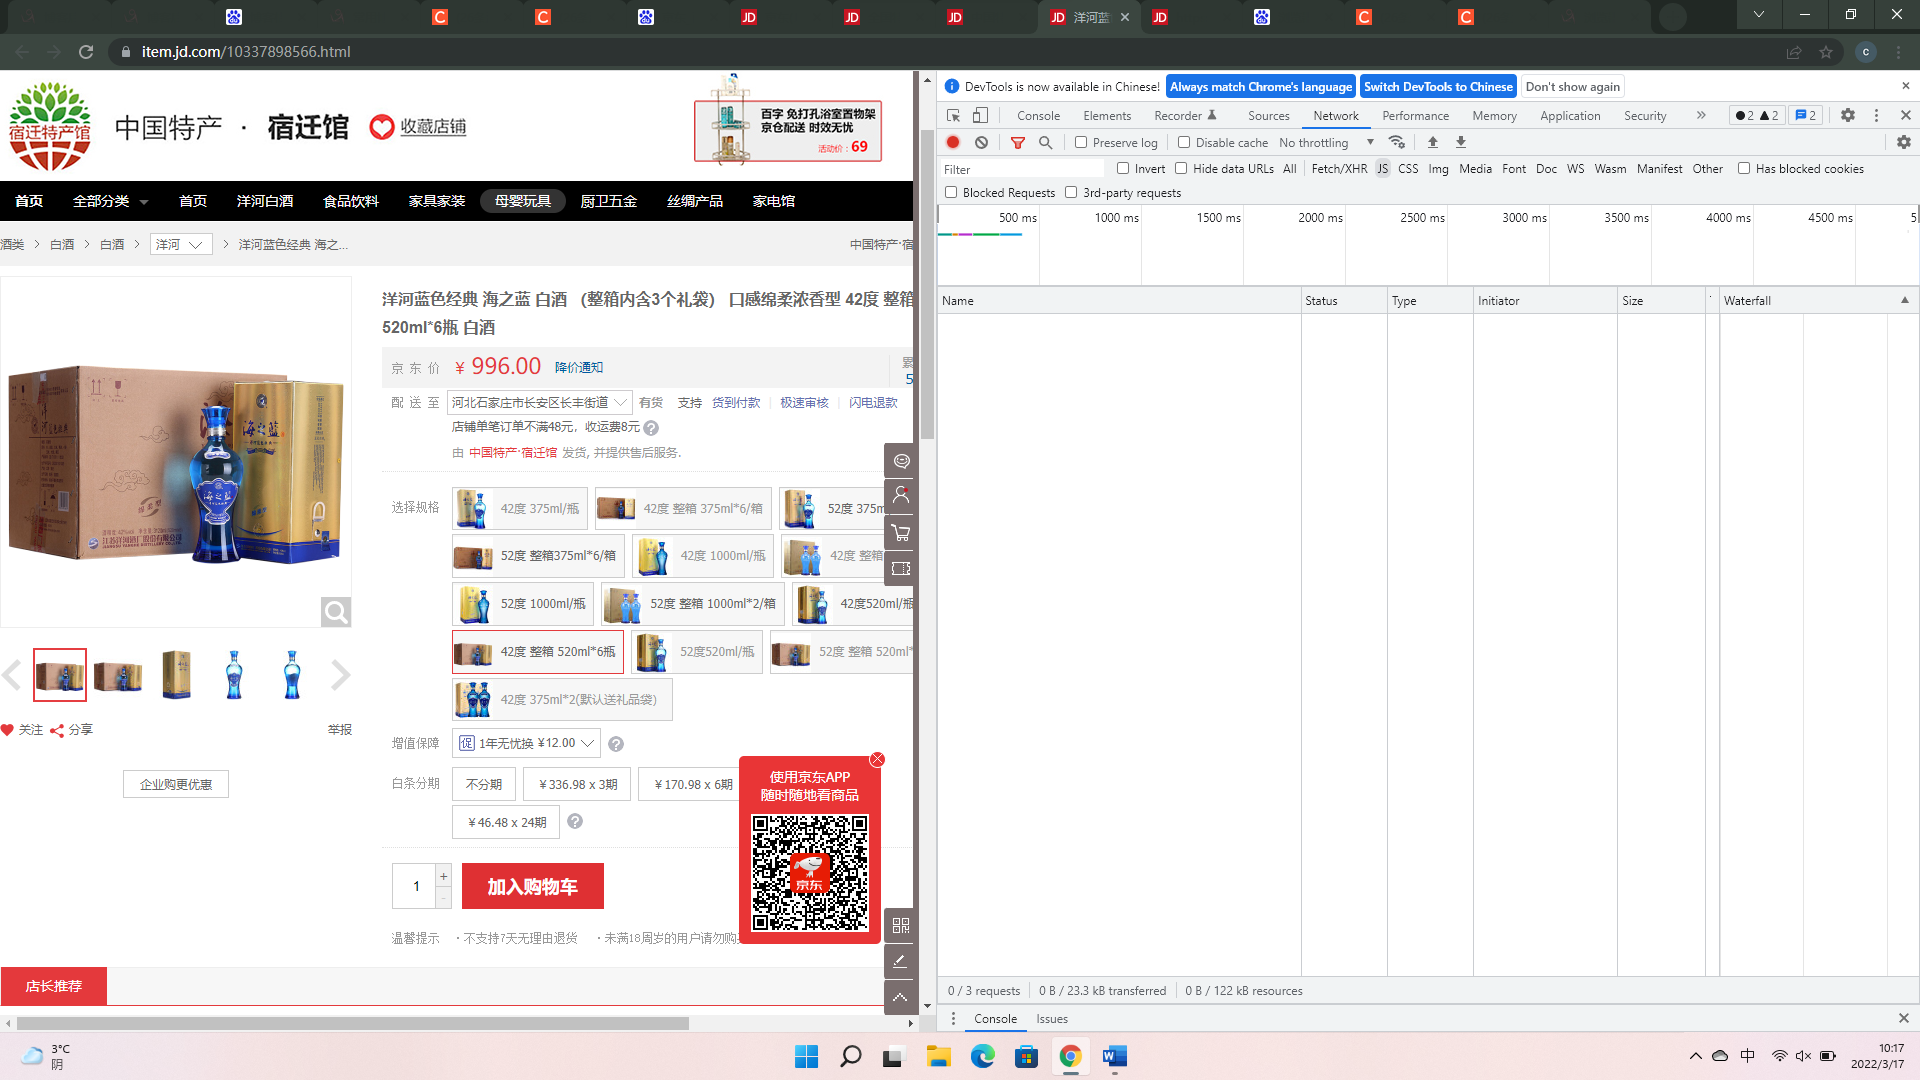1920x1080 pixels.
Task: Click the import HAR upload icon
Action: [x=1433, y=142]
